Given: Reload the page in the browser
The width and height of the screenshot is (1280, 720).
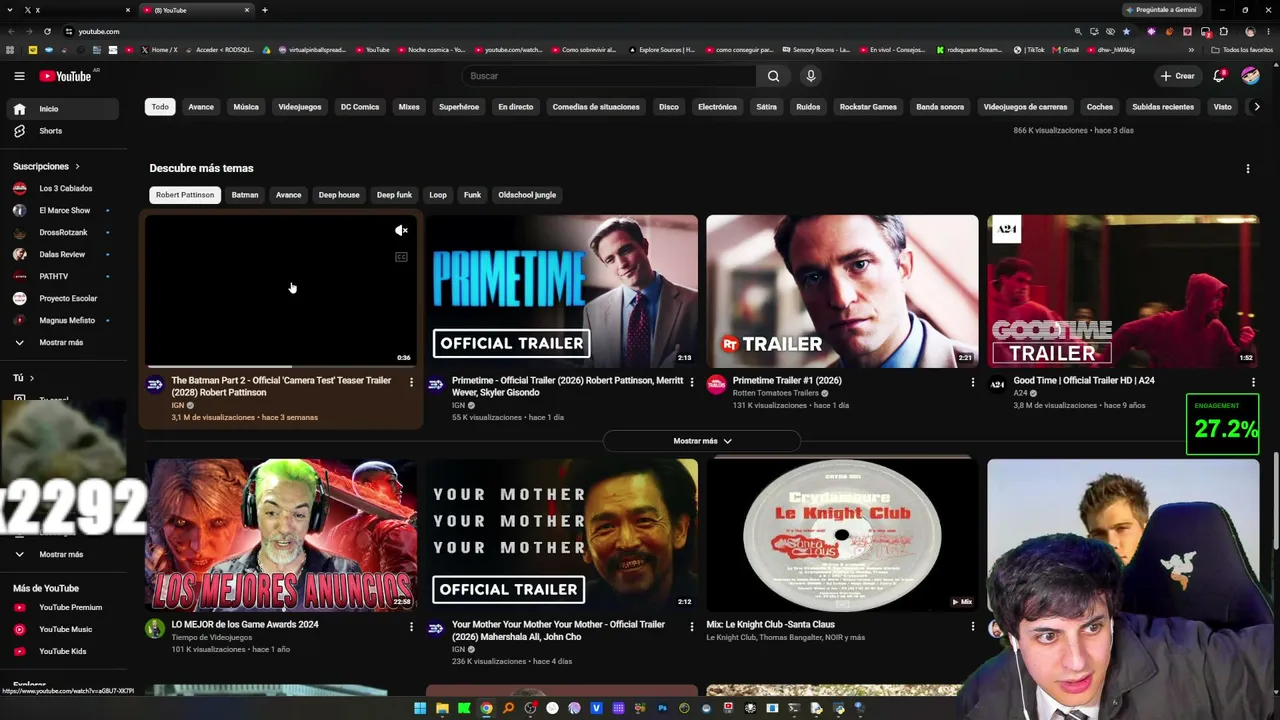Looking at the screenshot, I should click(47, 31).
